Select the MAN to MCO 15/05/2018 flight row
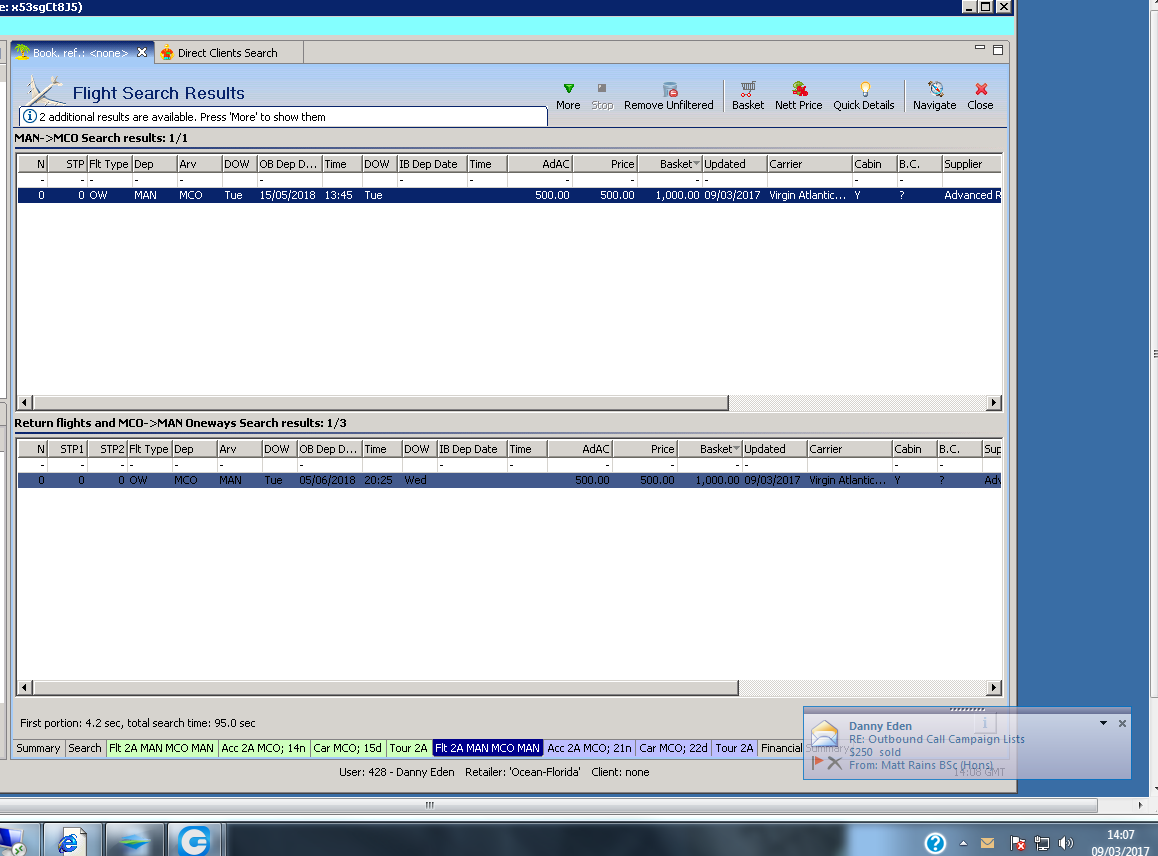This screenshot has width=1158, height=856. pyautogui.click(x=509, y=195)
